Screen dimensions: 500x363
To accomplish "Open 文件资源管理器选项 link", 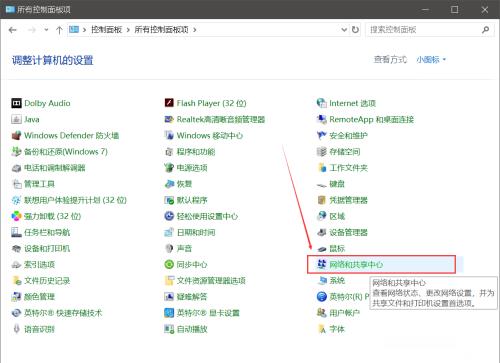I will (x=211, y=281).
